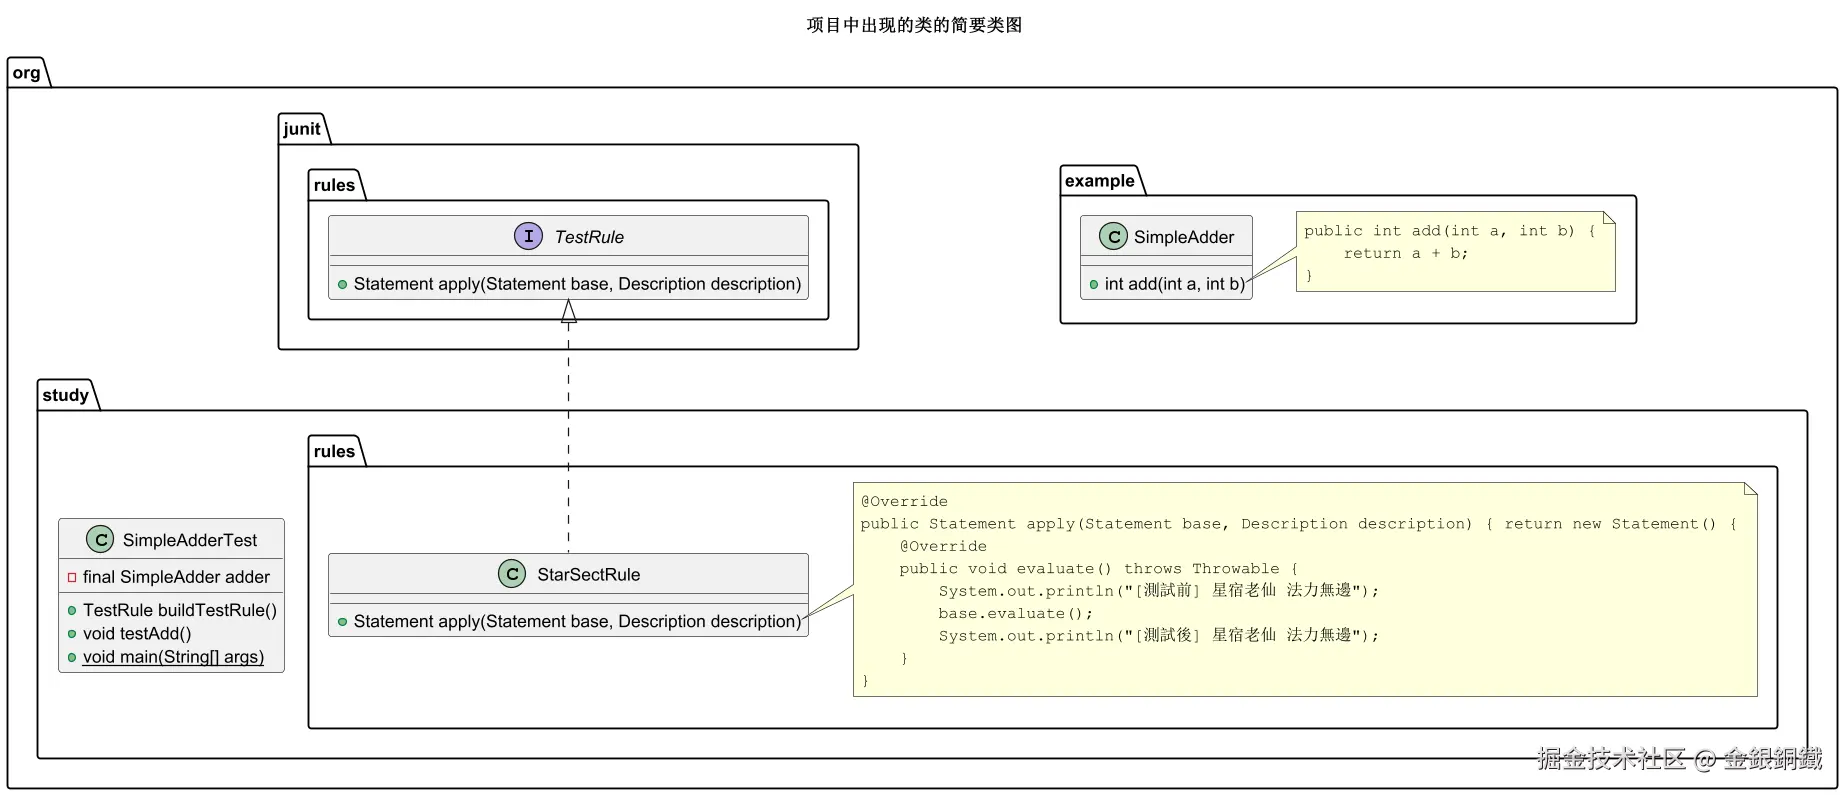This screenshot has width=1845, height=795.
Task: Click the green dot before buildTestRule()
Action: click(72, 610)
